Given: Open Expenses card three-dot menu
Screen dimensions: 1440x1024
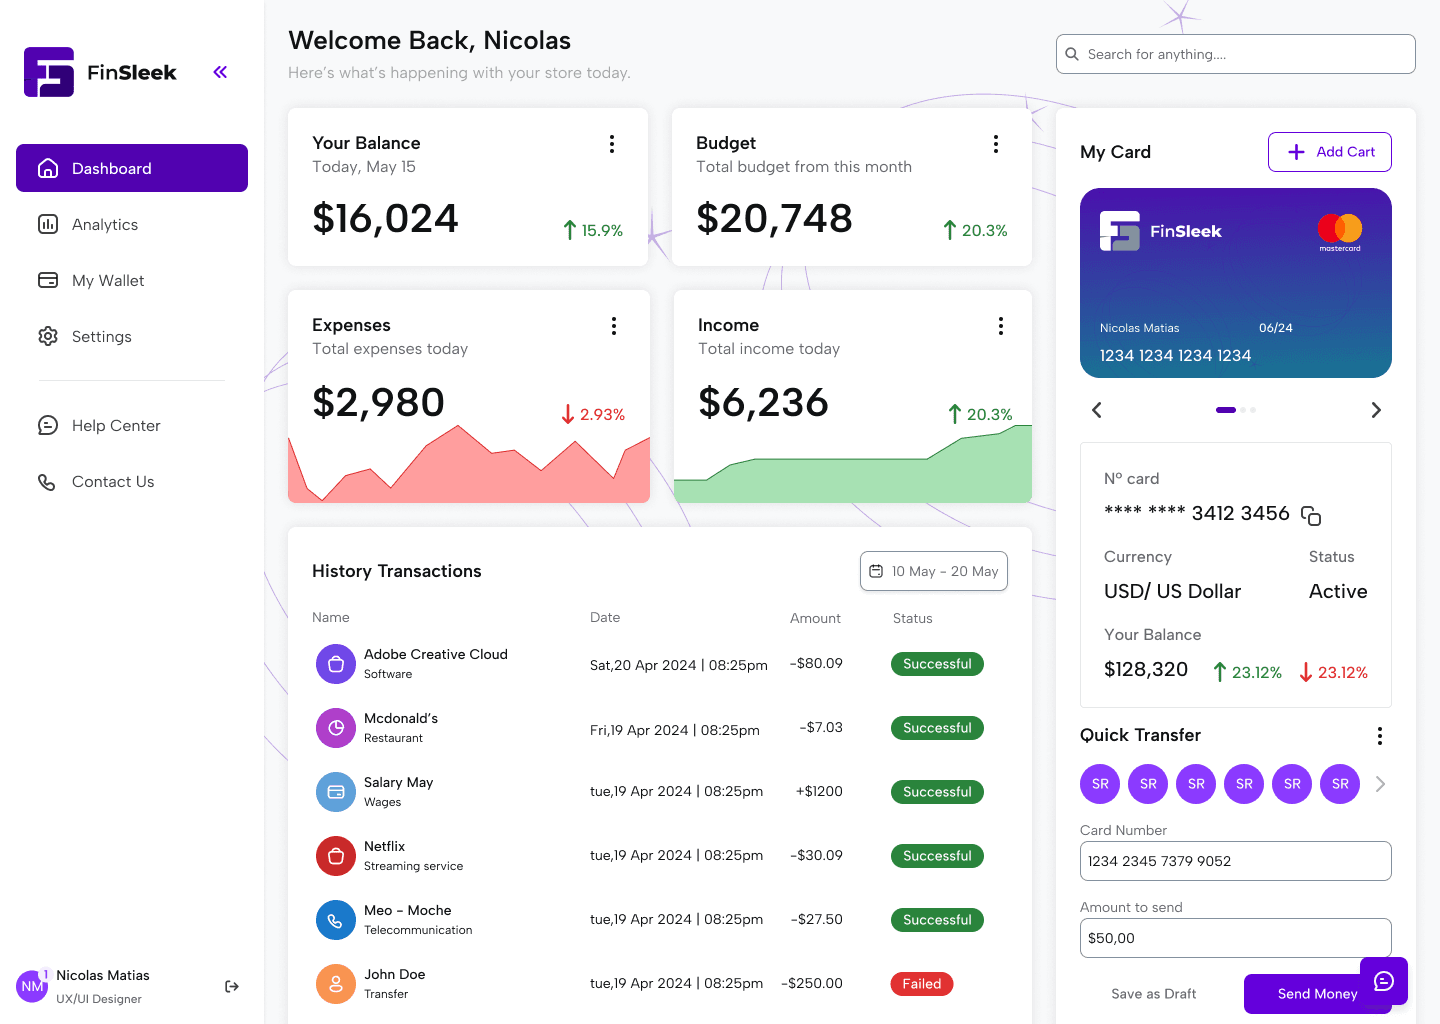Looking at the screenshot, I should (614, 326).
